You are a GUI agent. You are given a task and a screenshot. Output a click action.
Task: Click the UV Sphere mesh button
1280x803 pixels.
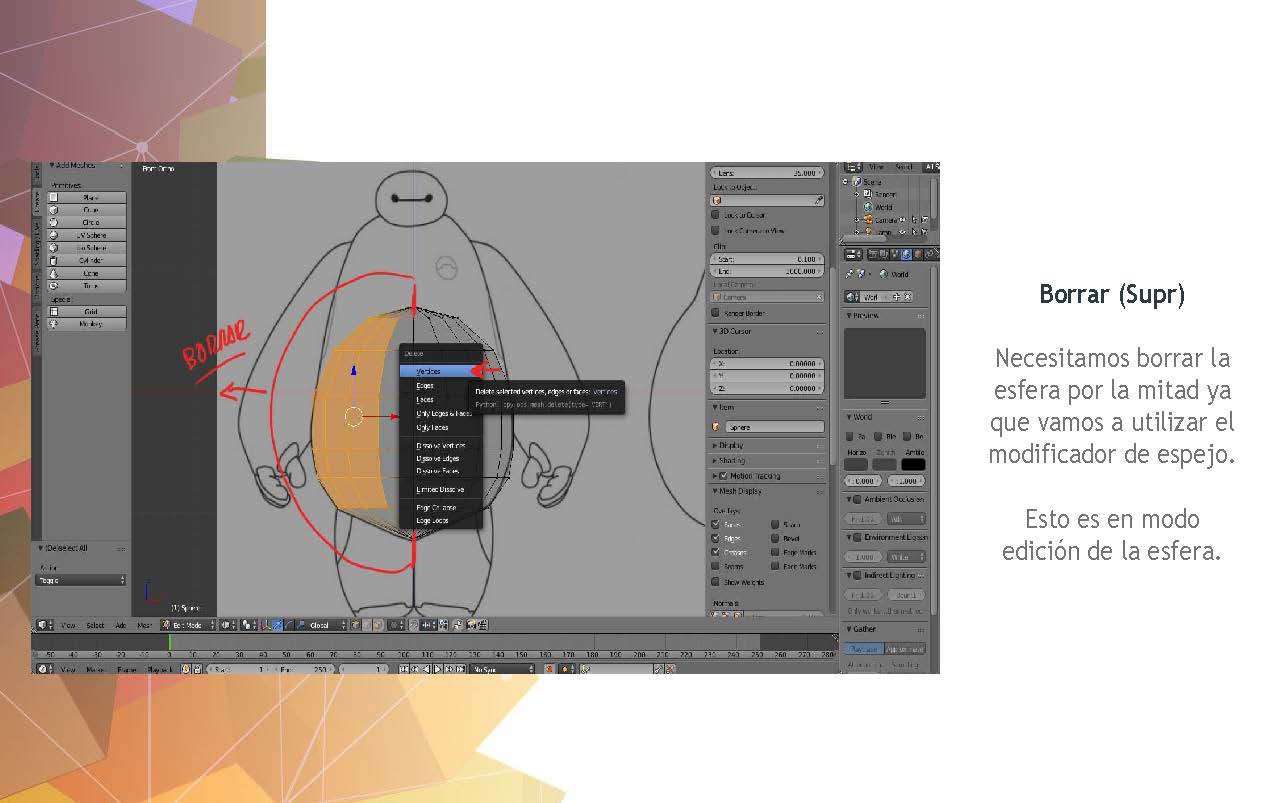87,235
